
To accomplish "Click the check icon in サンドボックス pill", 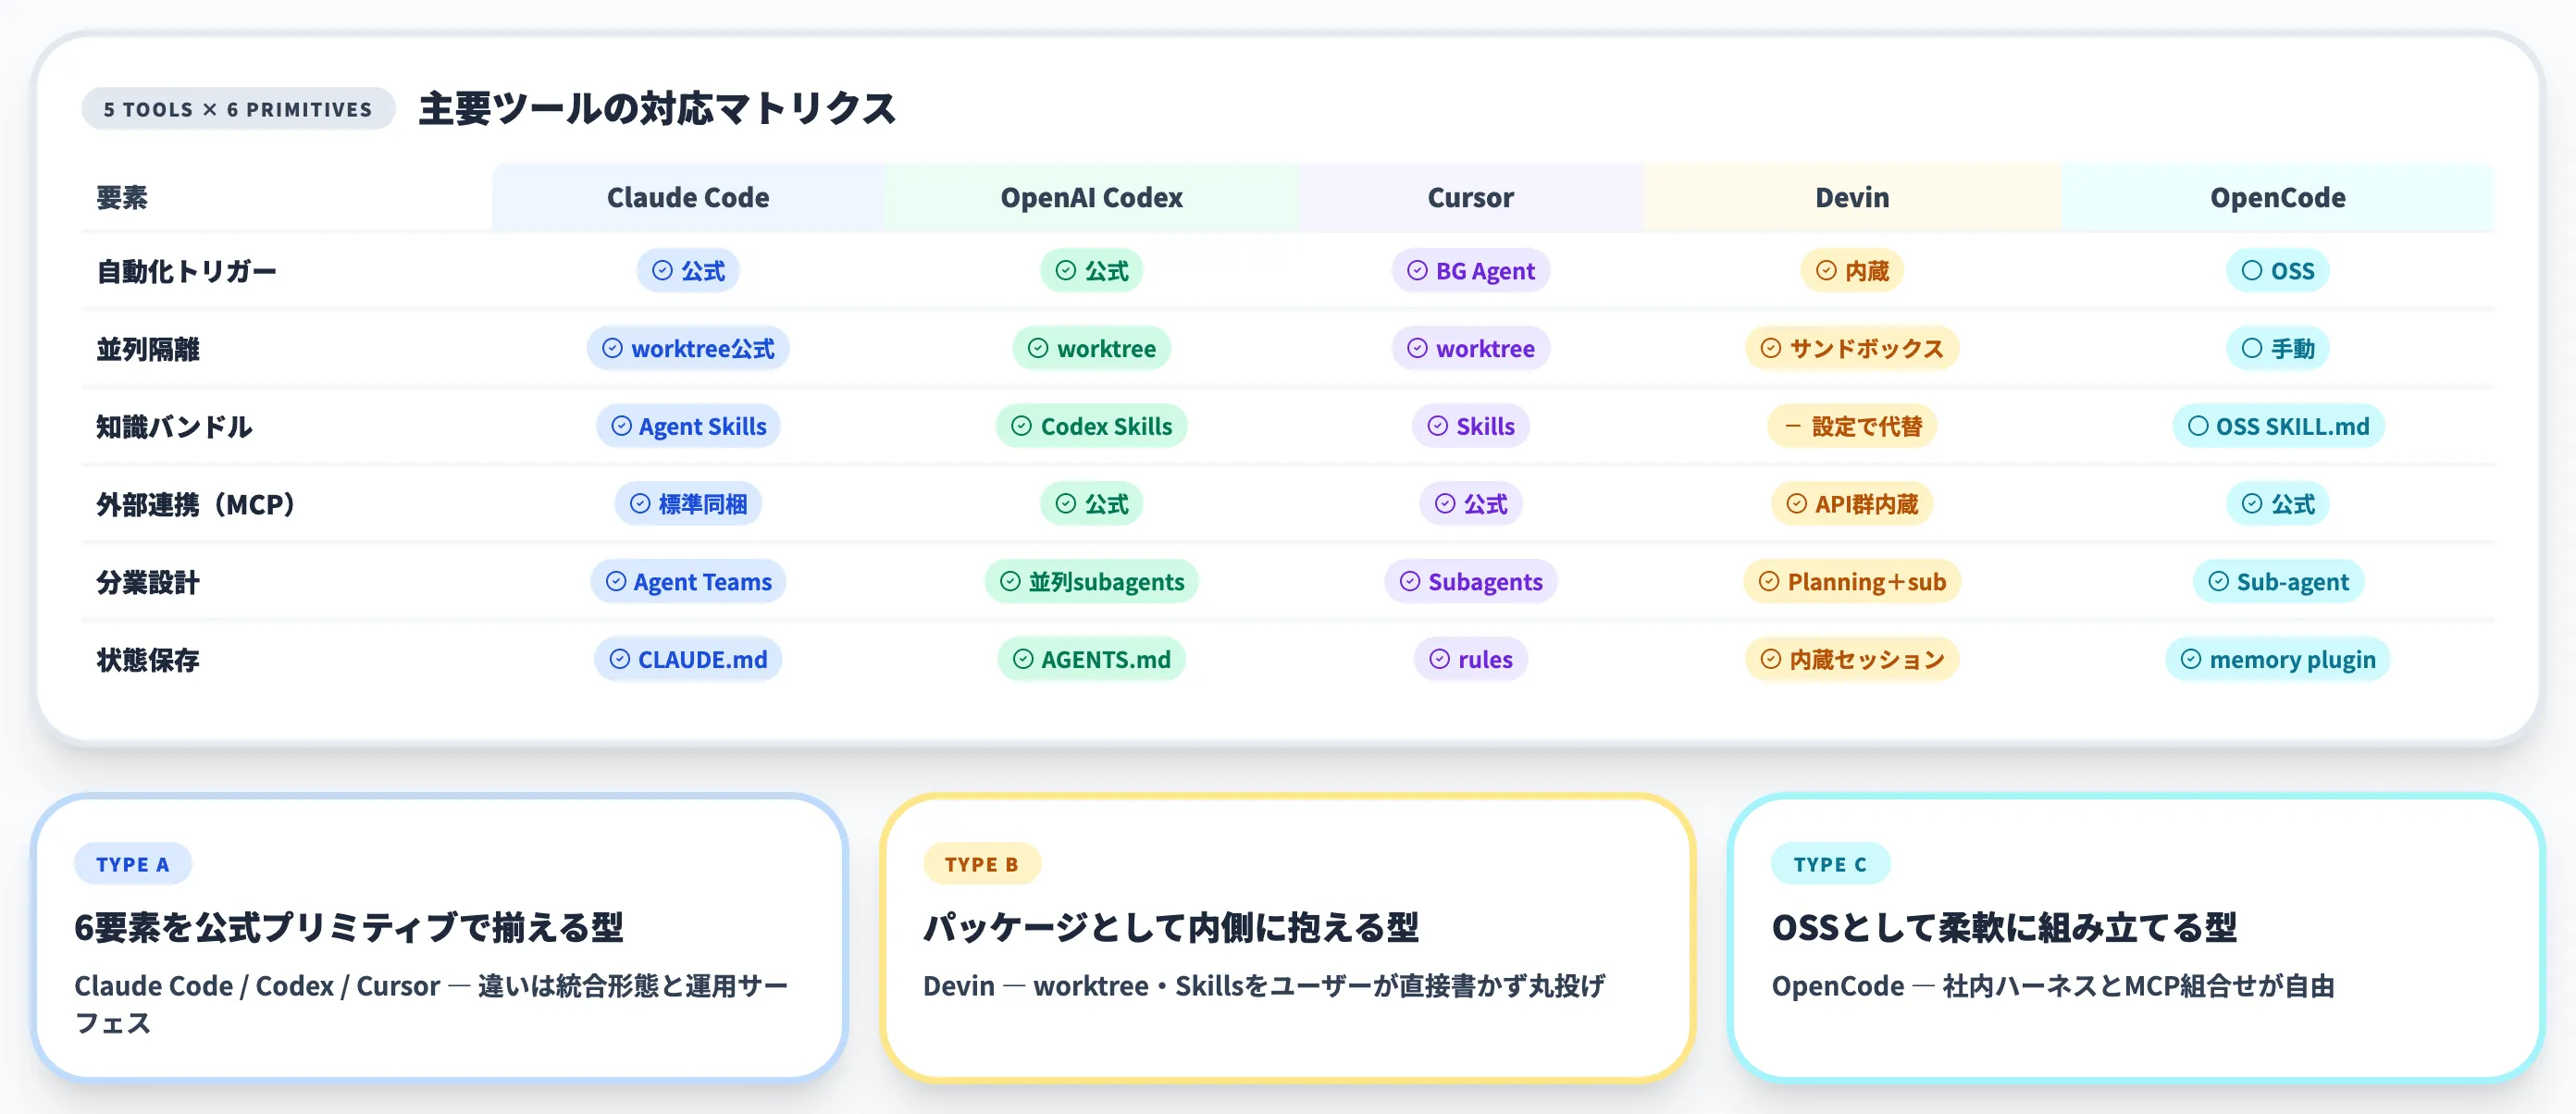I will coord(1770,348).
